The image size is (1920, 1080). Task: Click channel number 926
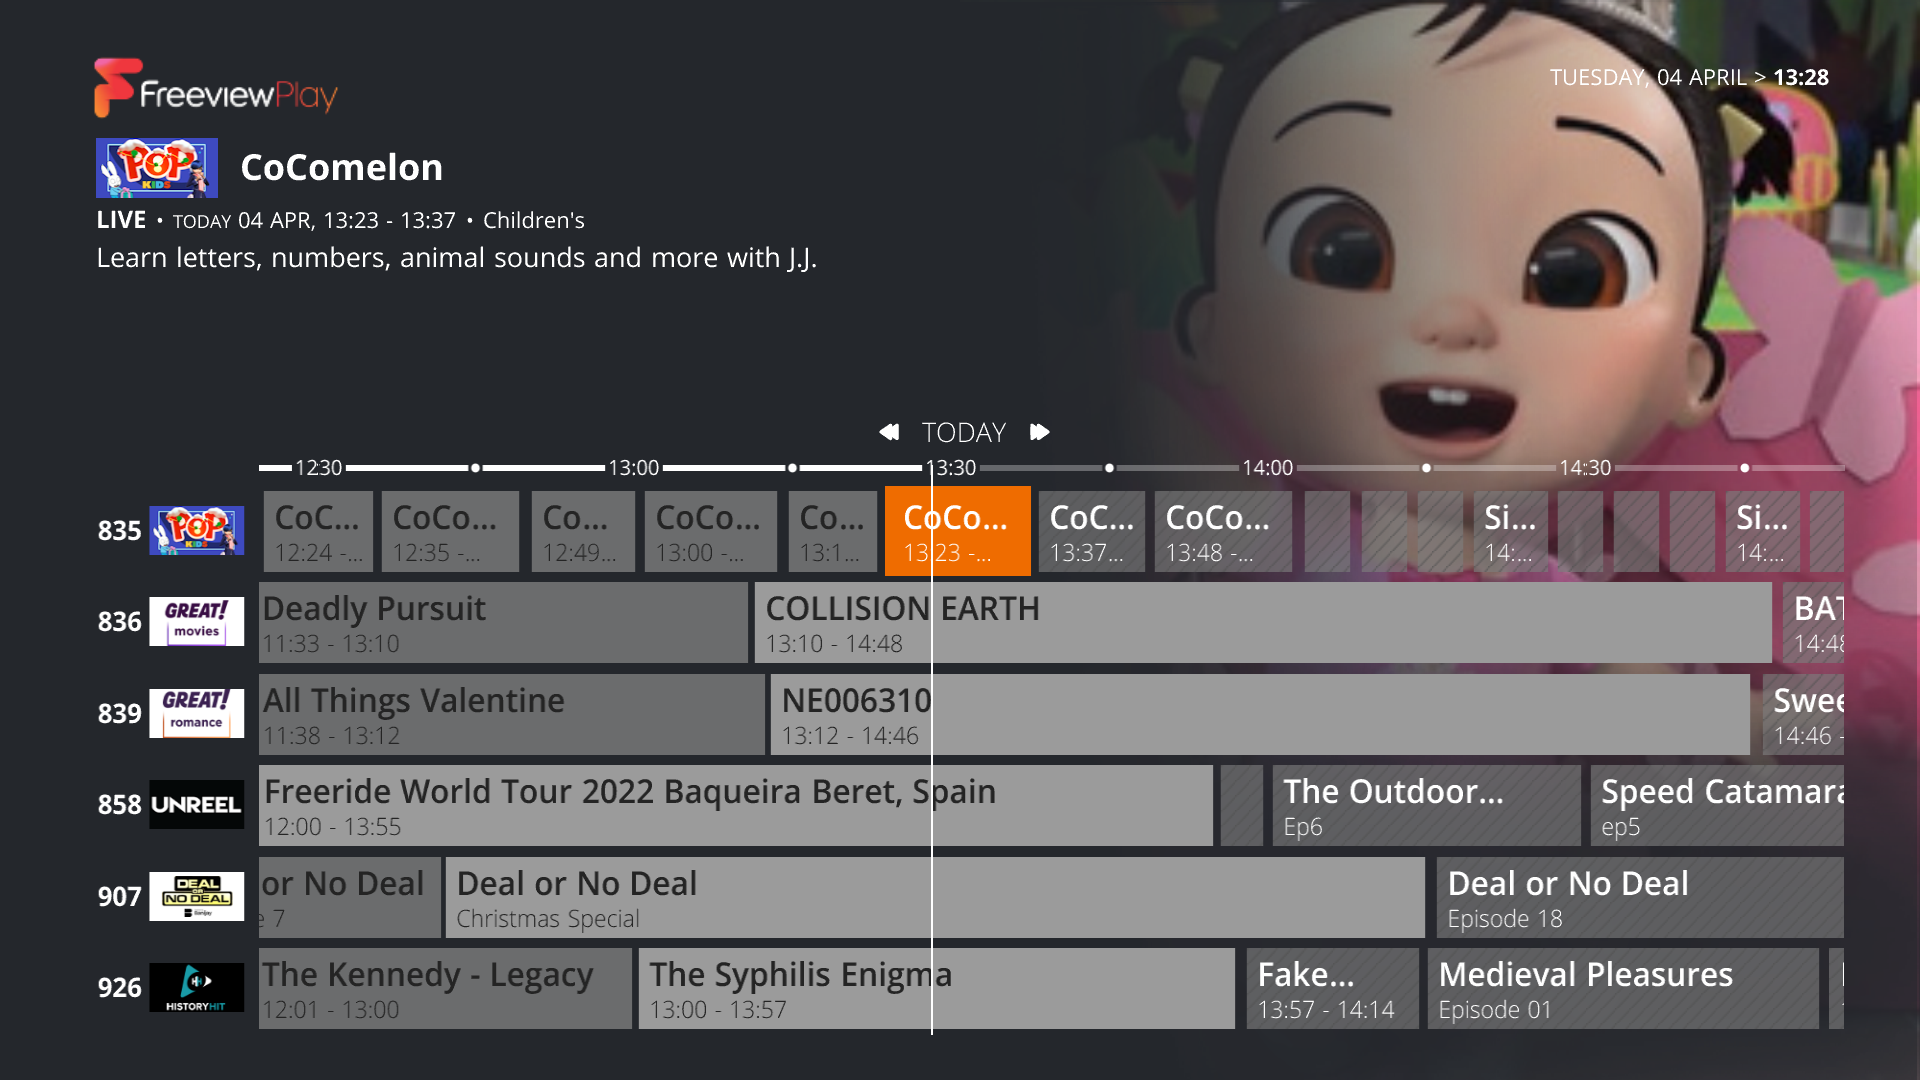click(x=119, y=988)
